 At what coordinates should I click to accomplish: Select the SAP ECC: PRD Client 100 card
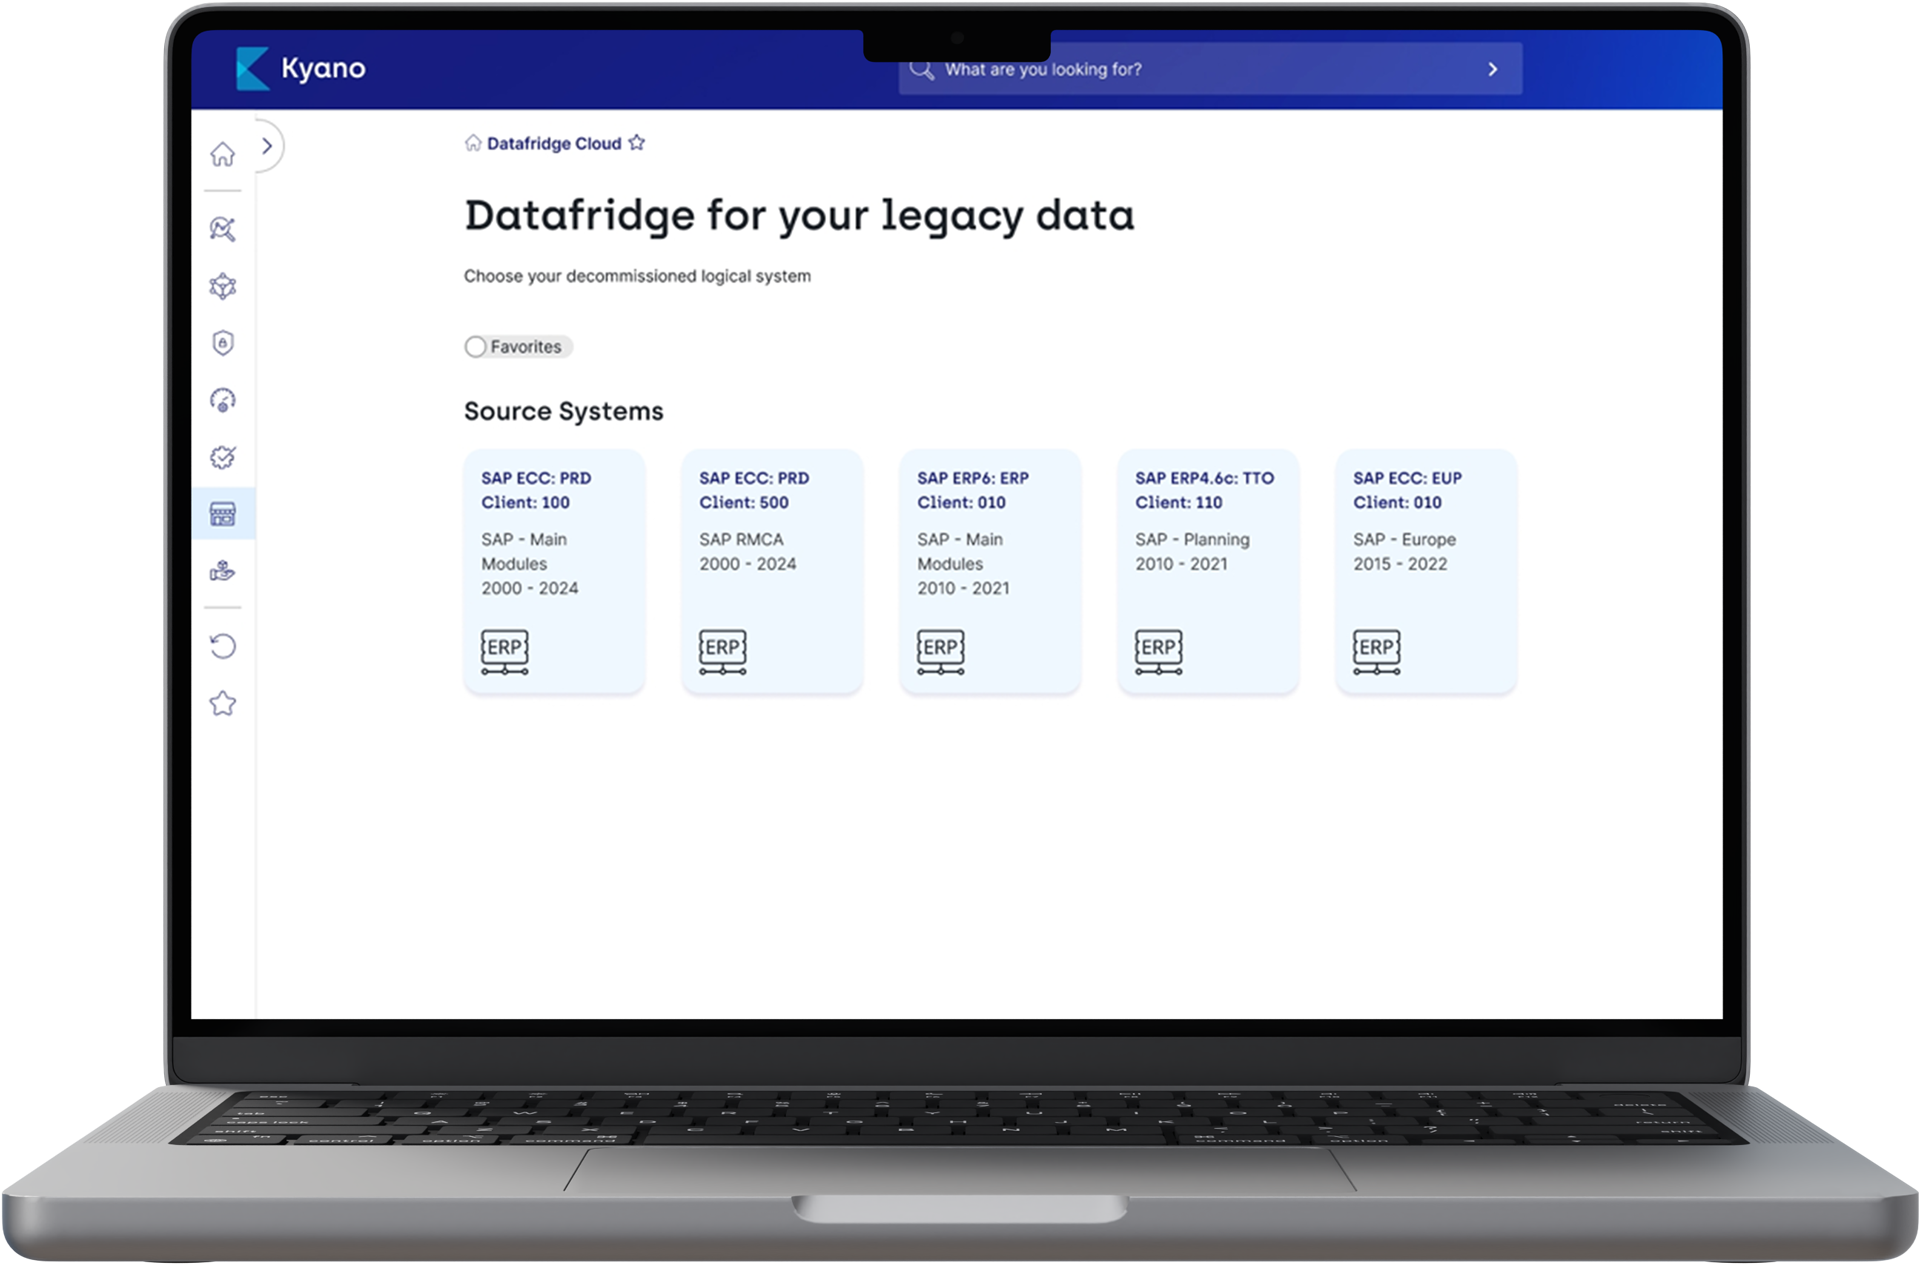tap(554, 571)
